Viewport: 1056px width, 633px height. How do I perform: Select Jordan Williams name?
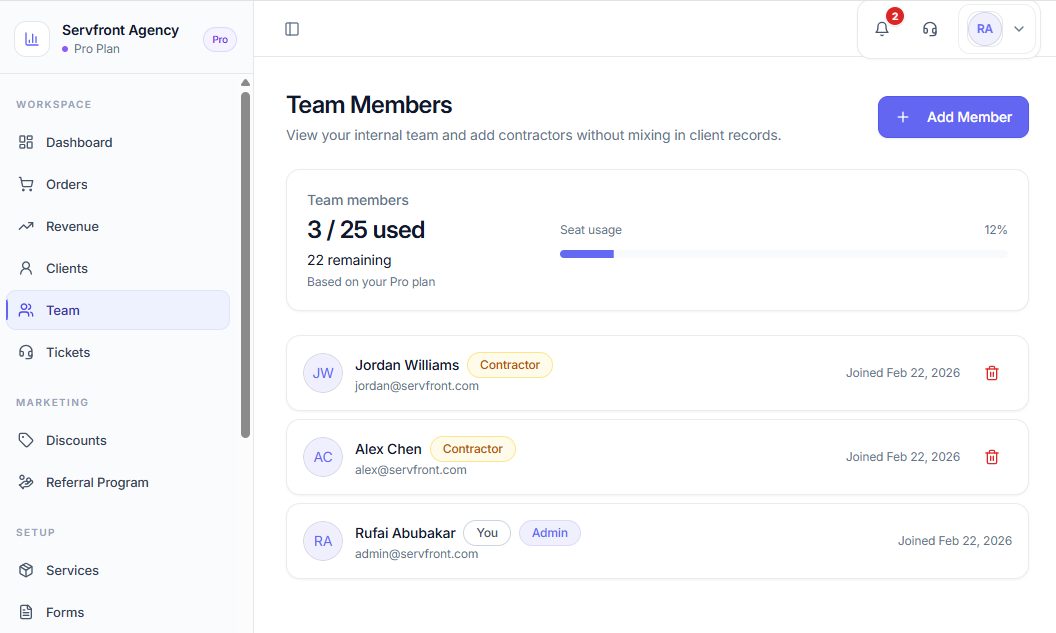coord(407,365)
